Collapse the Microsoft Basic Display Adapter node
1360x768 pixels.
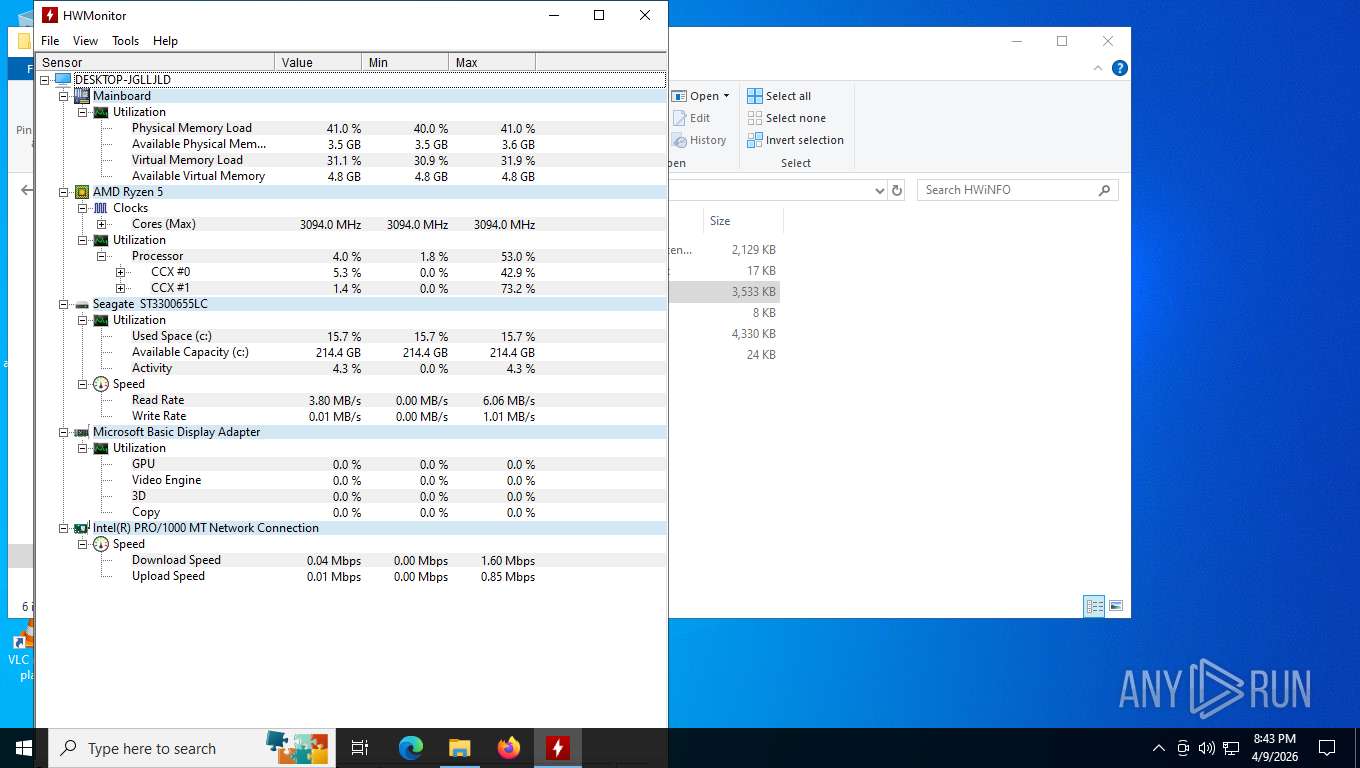[x=63, y=432]
